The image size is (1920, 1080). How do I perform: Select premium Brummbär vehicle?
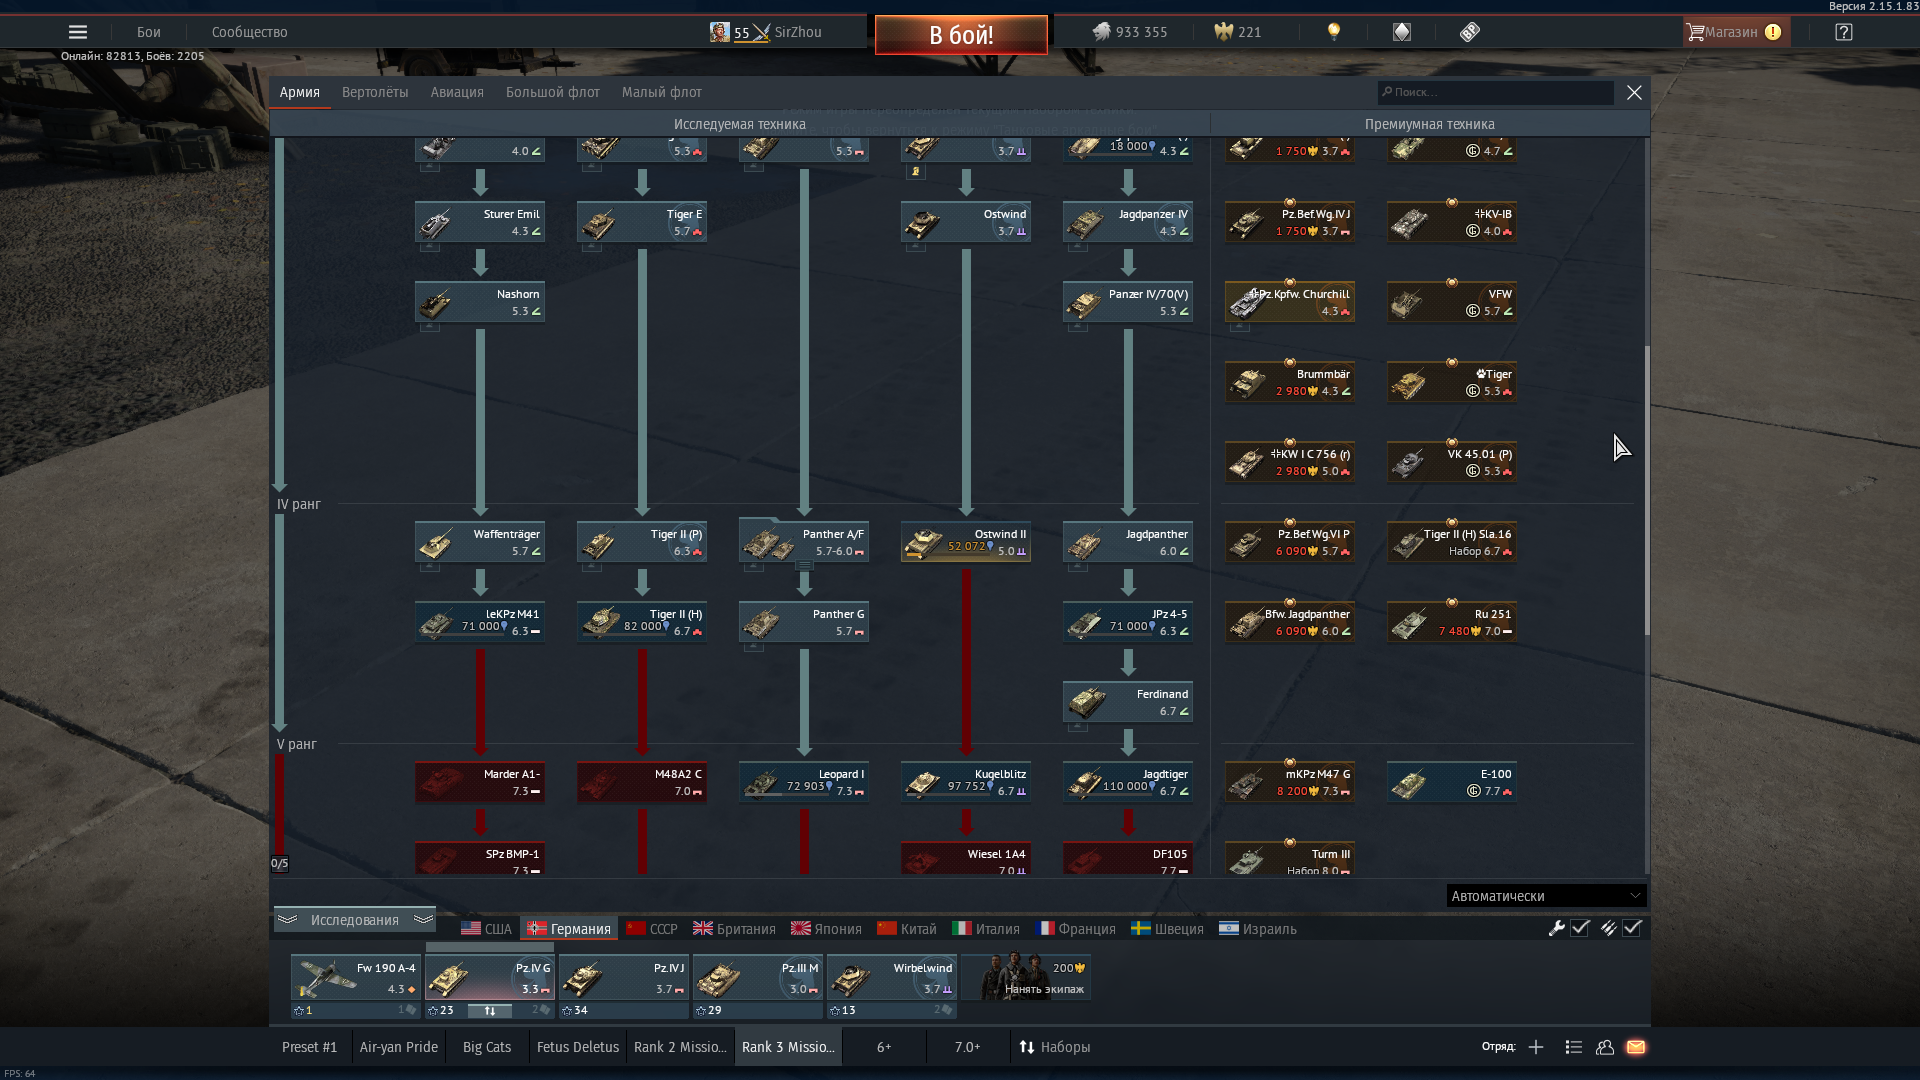[1290, 382]
